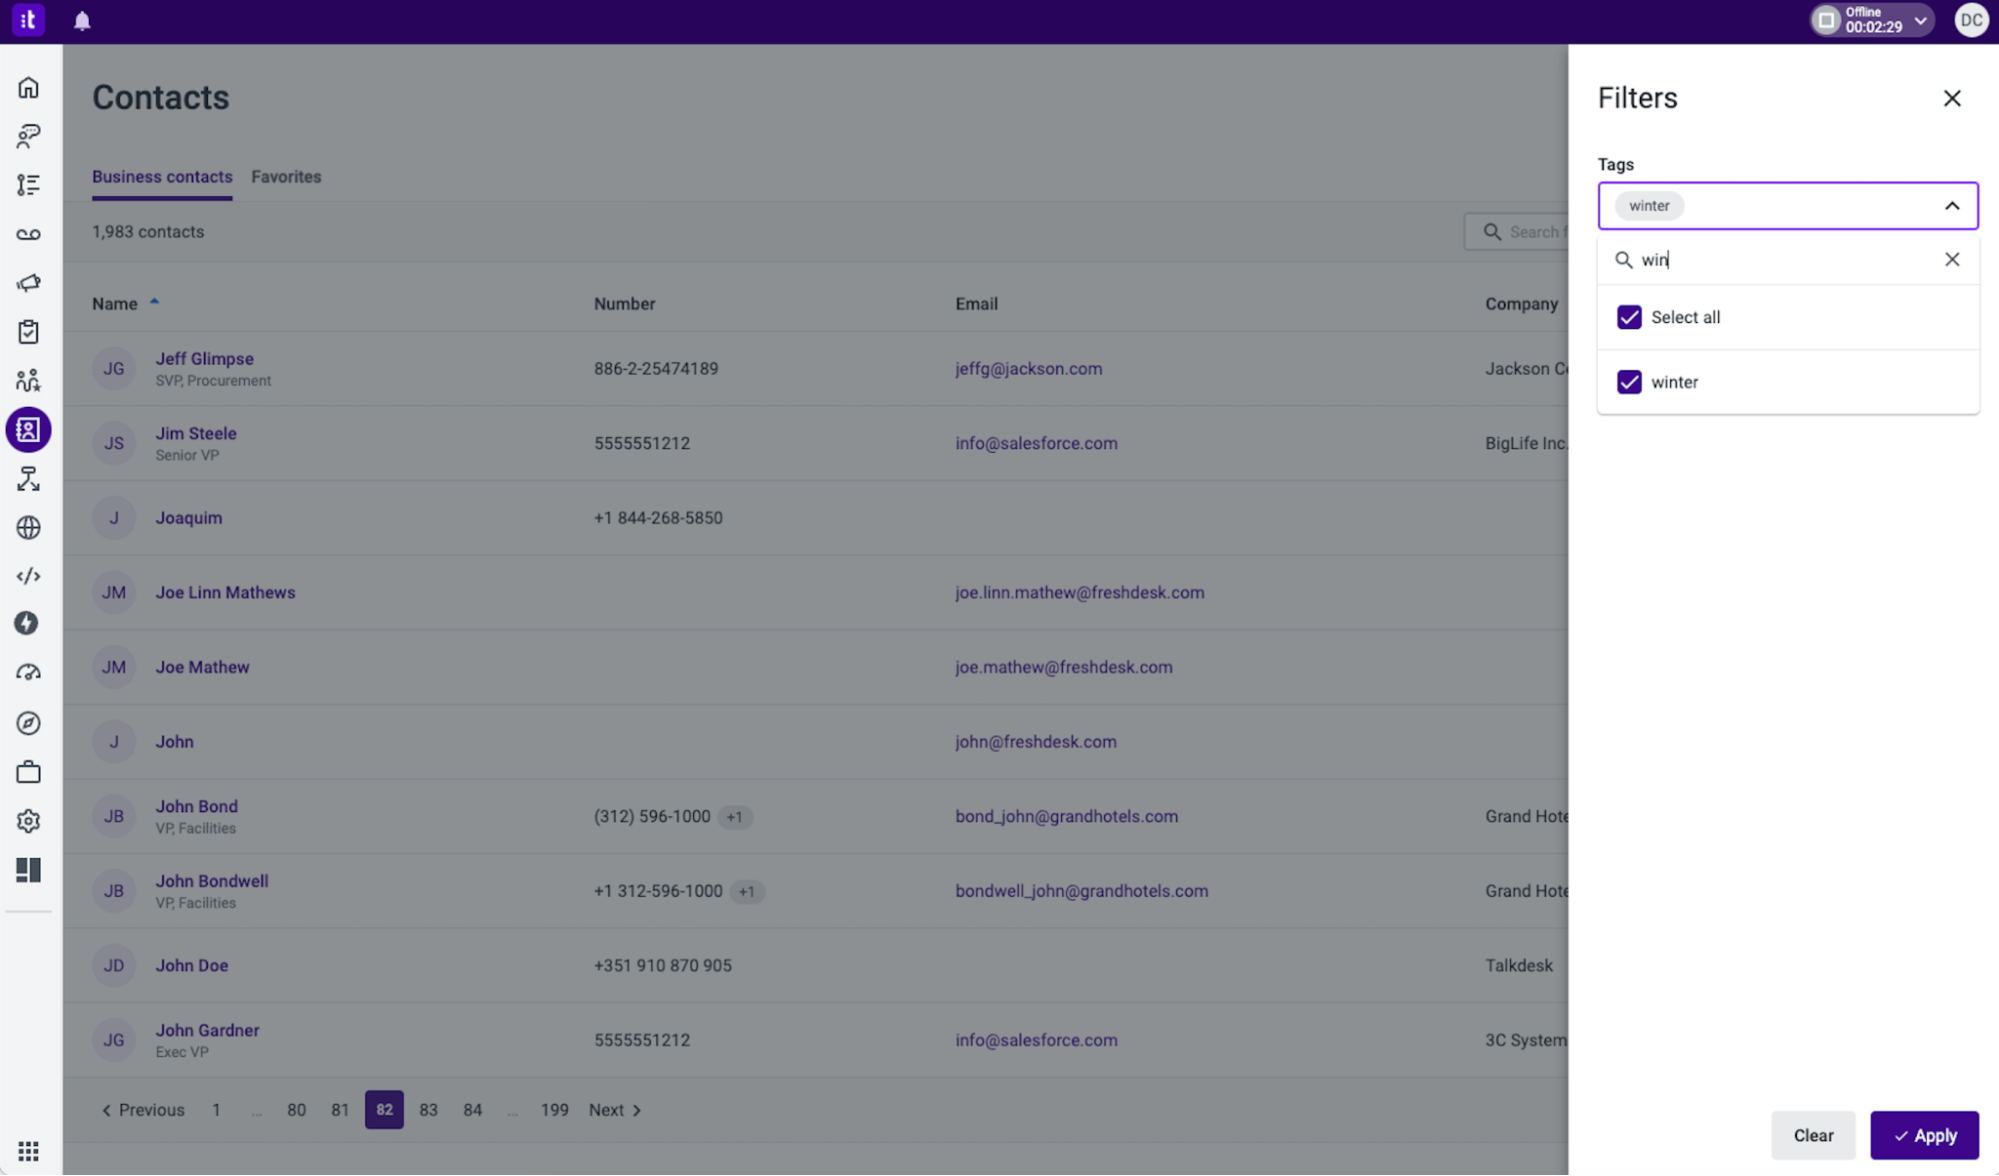Go to Previous page
Screen dimensions: 1999x1176
tap(143, 1110)
